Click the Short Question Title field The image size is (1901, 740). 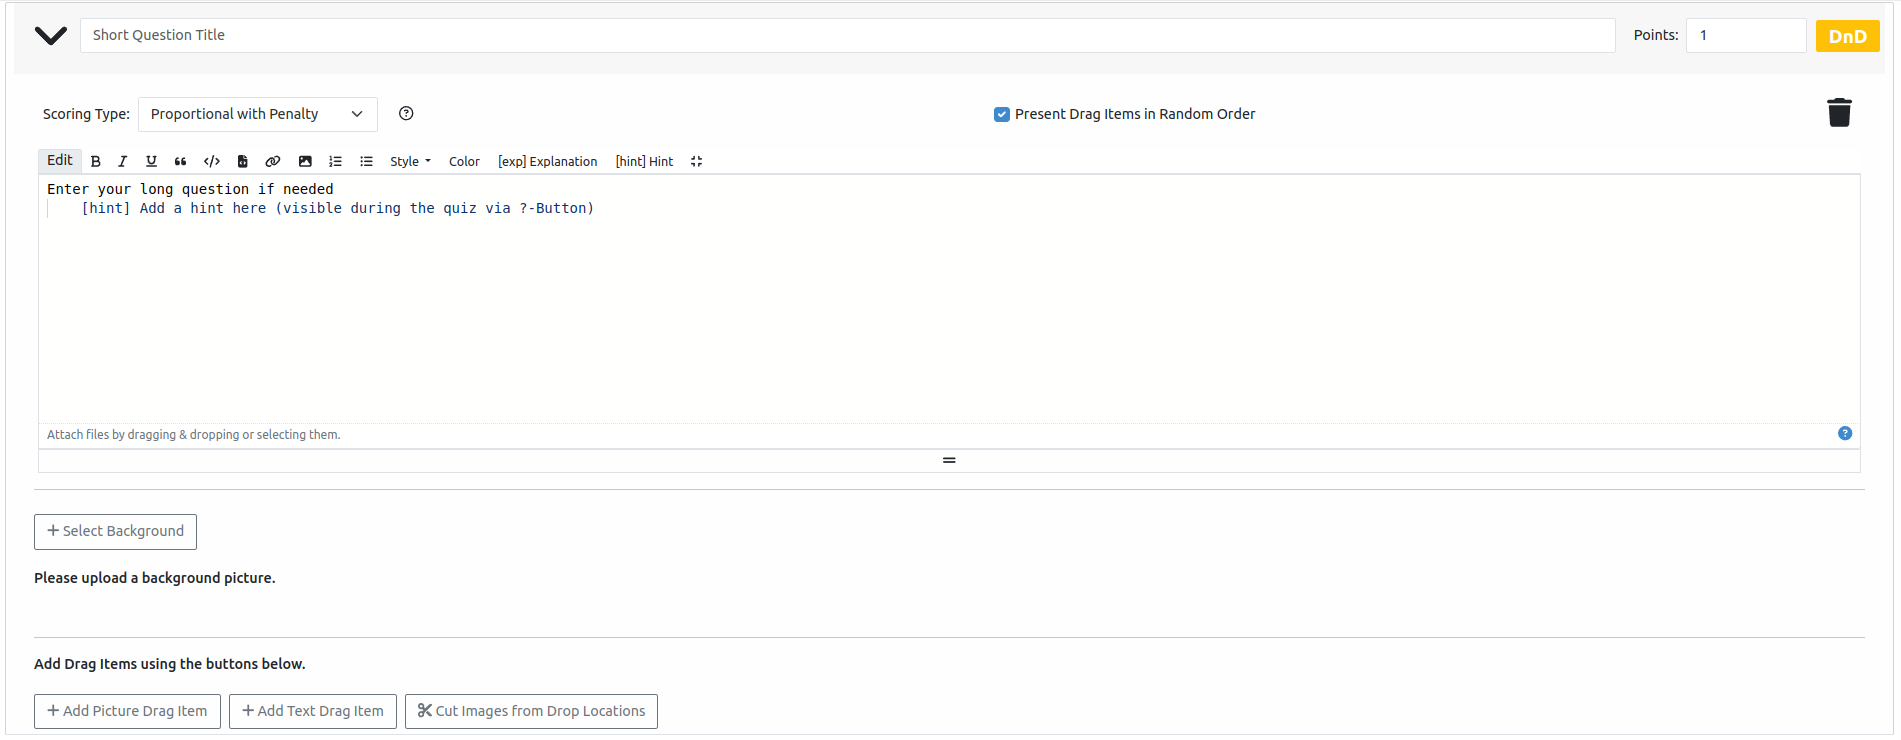(x=847, y=35)
